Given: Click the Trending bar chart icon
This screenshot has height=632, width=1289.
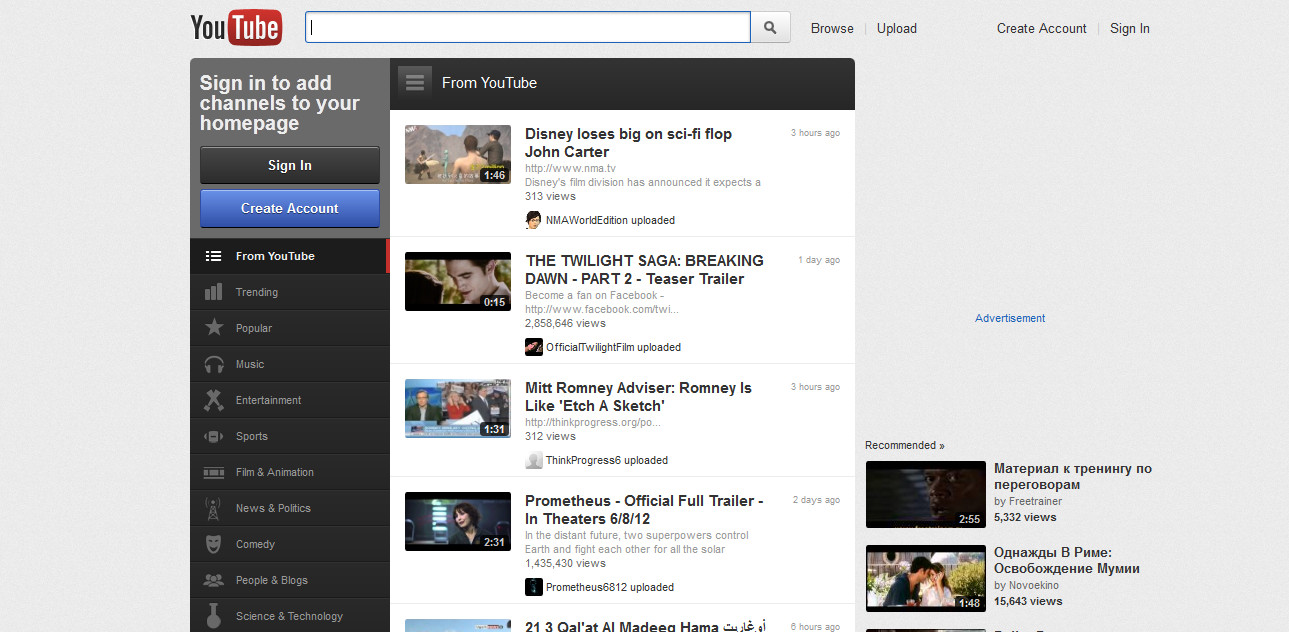Looking at the screenshot, I should tap(213, 292).
